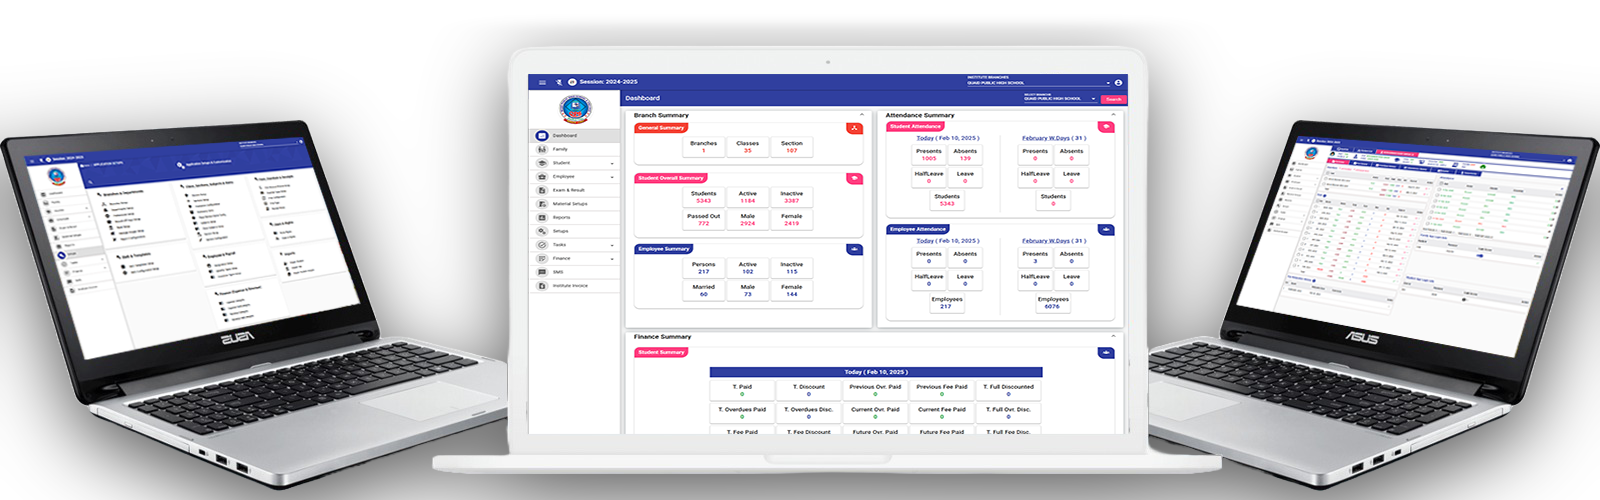
Task: Open Reports from the sidebar
Action: (542, 217)
